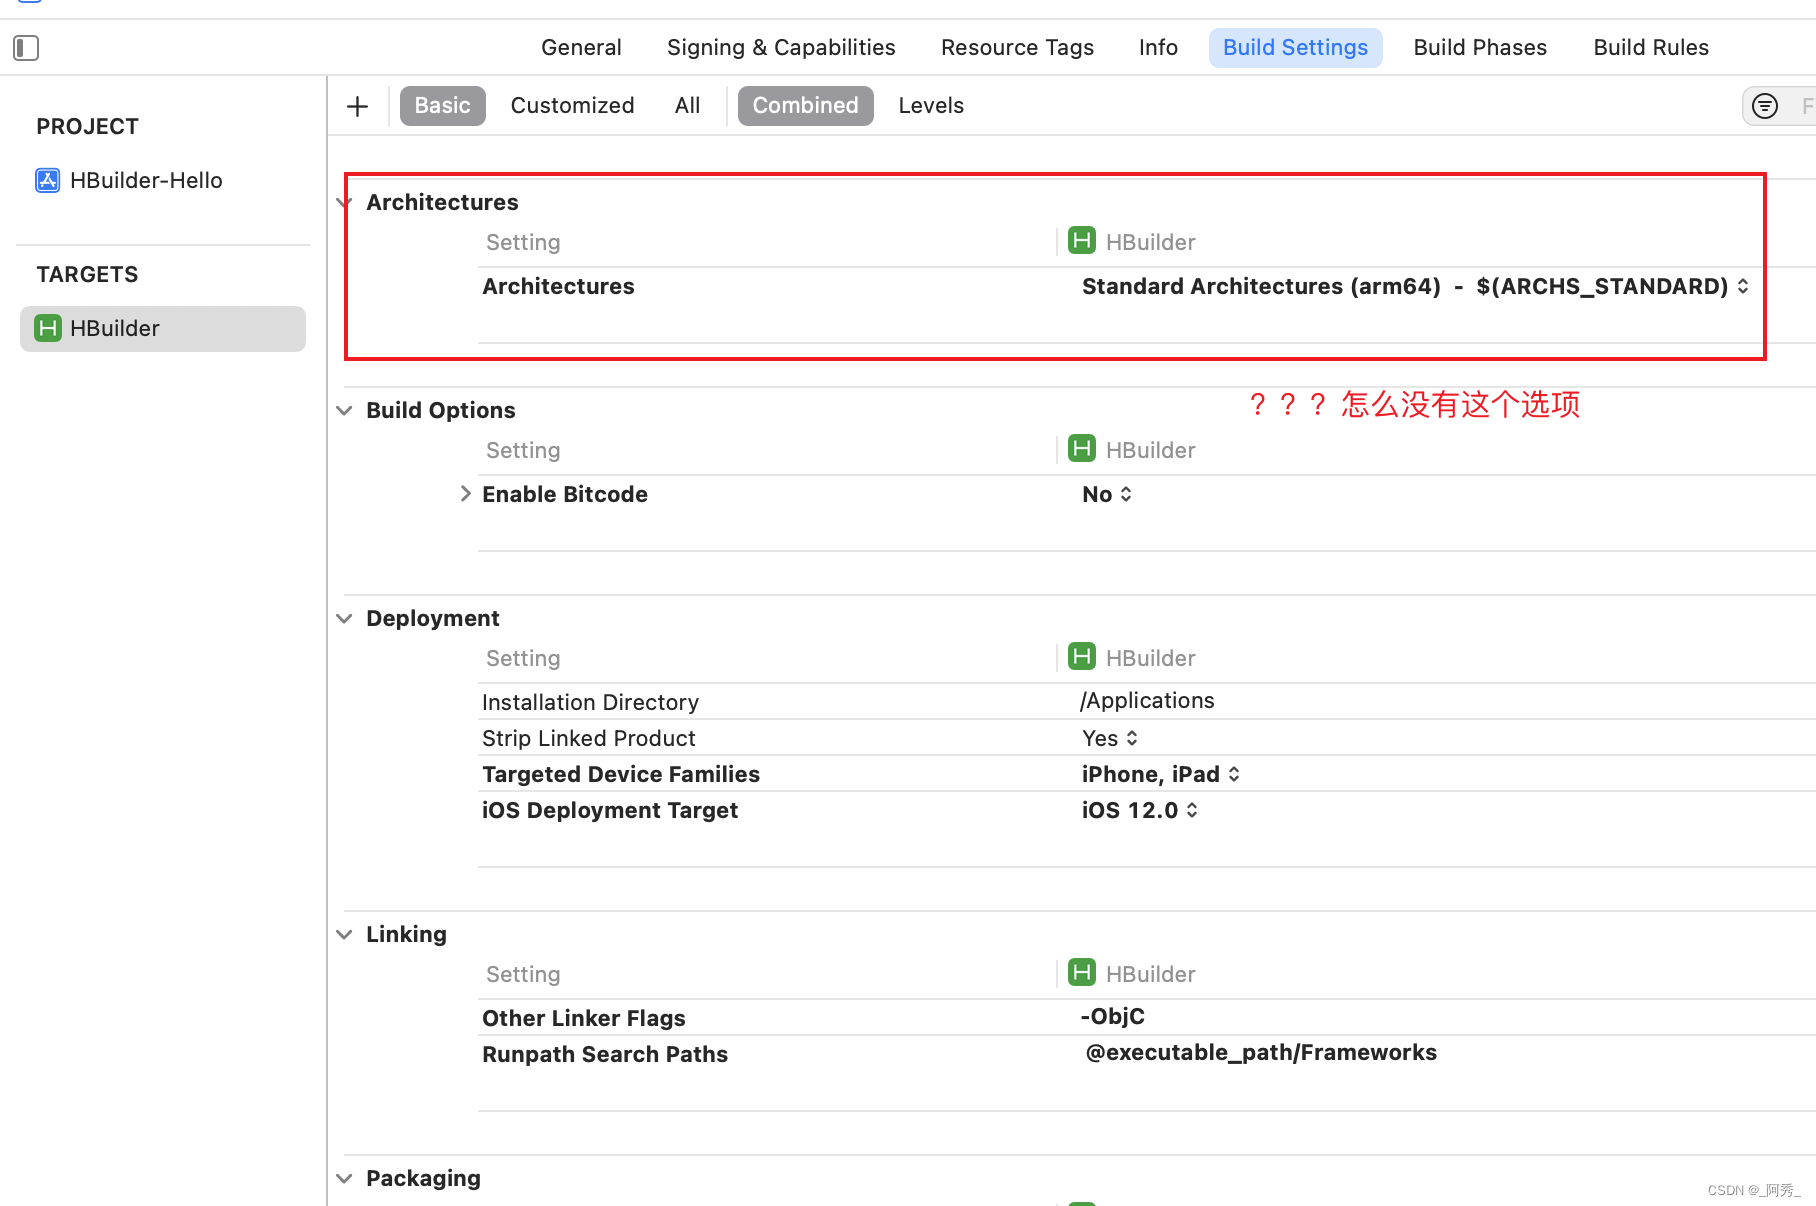The image size is (1816, 1206).
Task: Open the Info tab
Action: coord(1158,48)
